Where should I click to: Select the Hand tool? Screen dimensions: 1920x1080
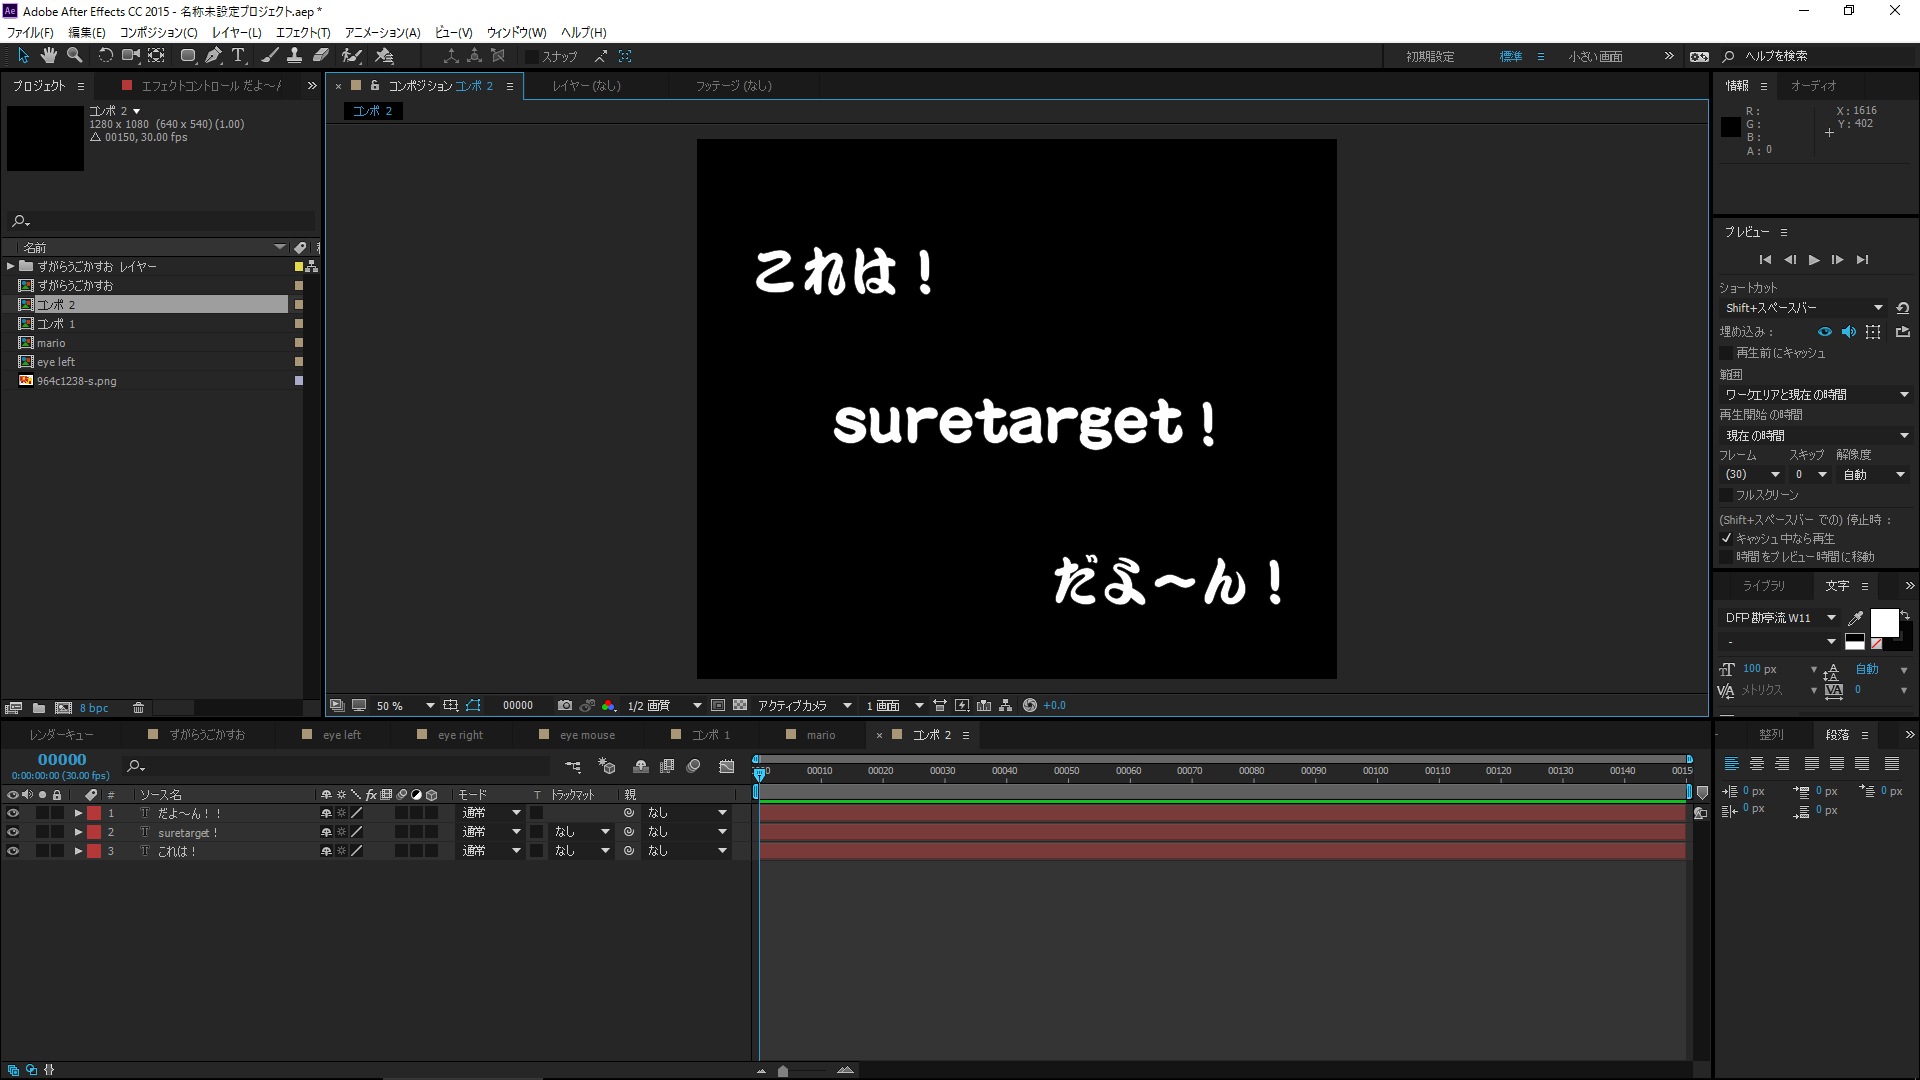pyautogui.click(x=49, y=56)
